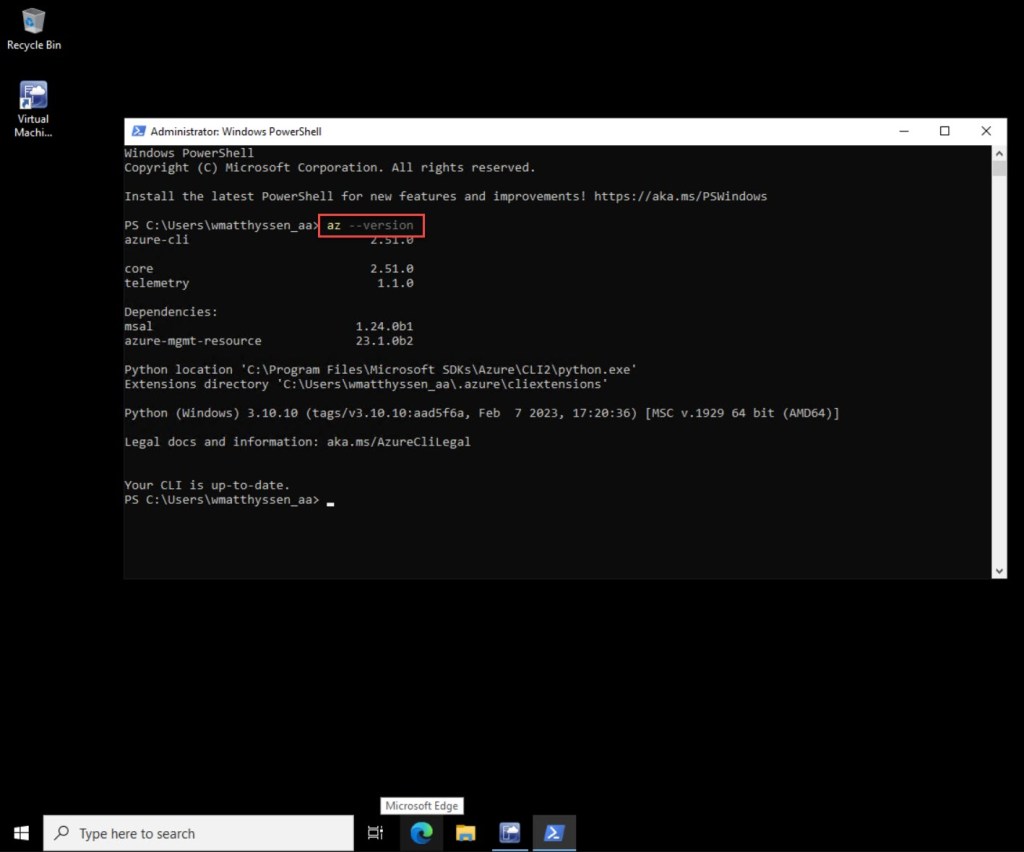The height and width of the screenshot is (852, 1024).
Task: Open the Recycle Bin desktop icon
Action: point(34,24)
